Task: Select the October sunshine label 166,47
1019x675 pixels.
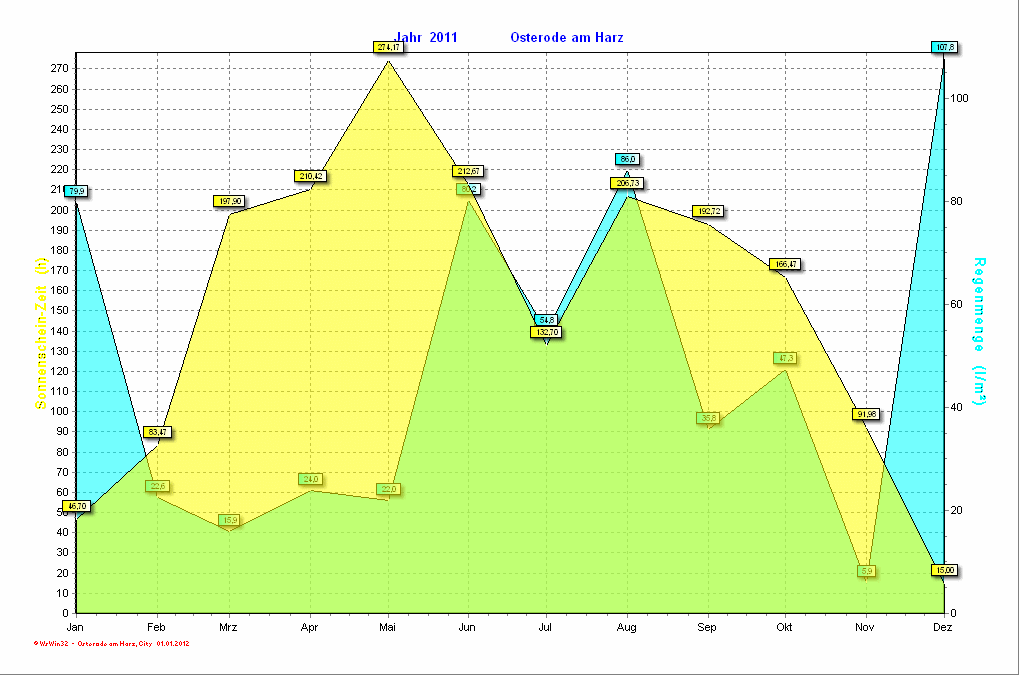Action: [x=784, y=264]
